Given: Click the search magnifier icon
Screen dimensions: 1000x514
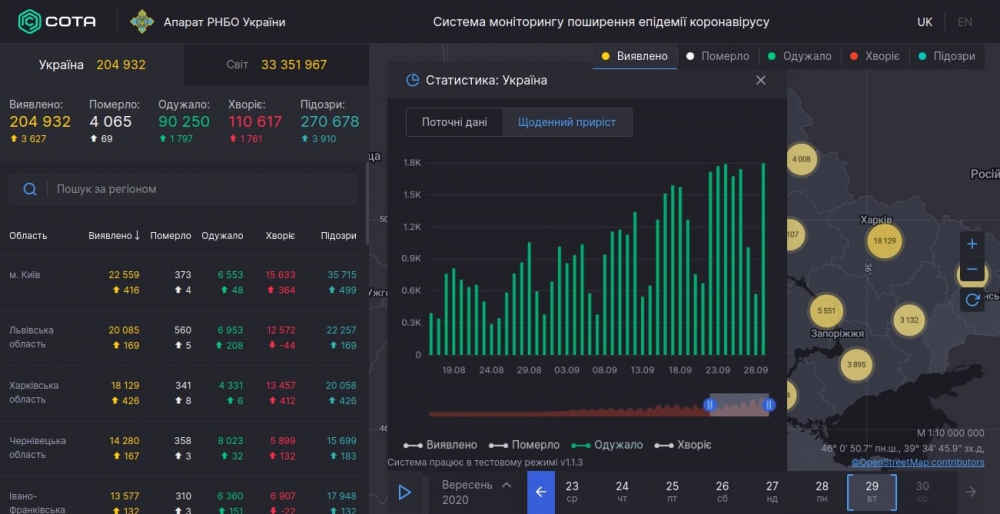Looking at the screenshot, I should (30, 189).
